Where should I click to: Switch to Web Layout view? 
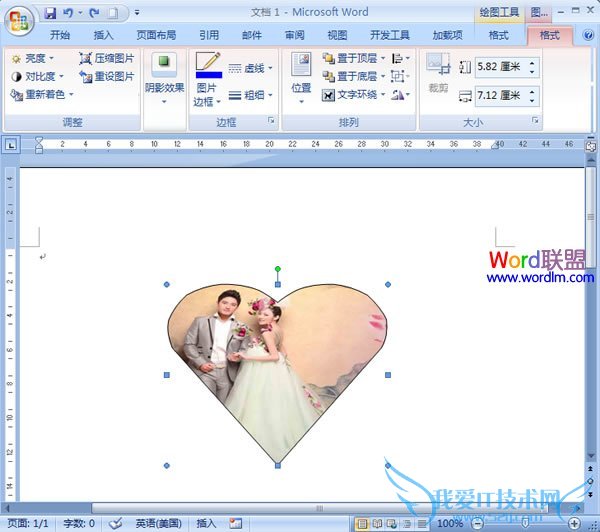(x=392, y=523)
